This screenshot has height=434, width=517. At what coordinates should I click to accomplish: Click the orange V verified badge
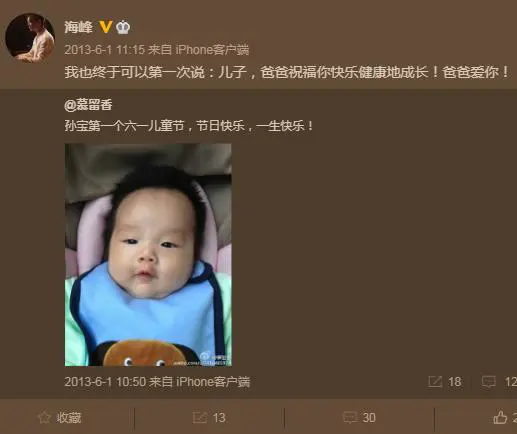(x=106, y=27)
